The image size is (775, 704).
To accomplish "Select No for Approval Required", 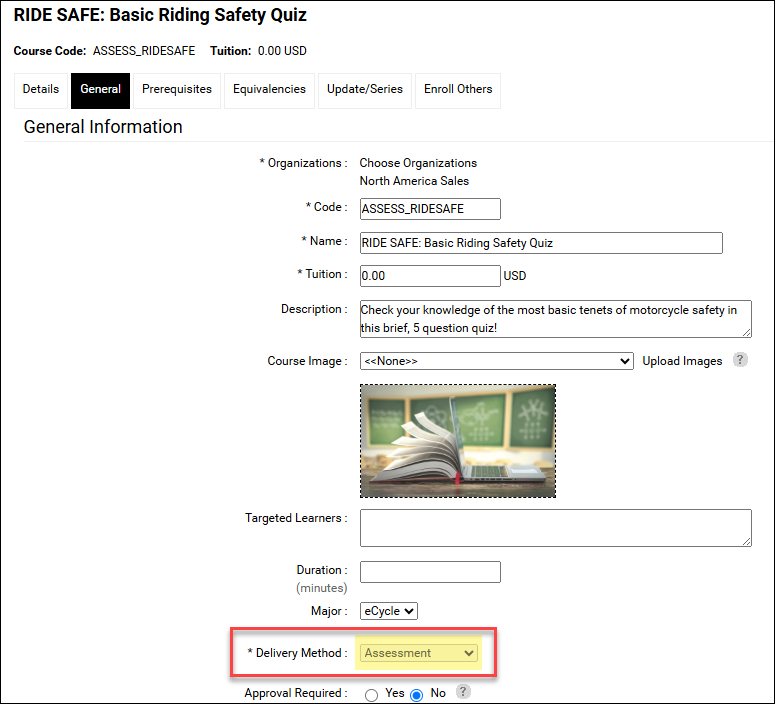I will point(417,695).
